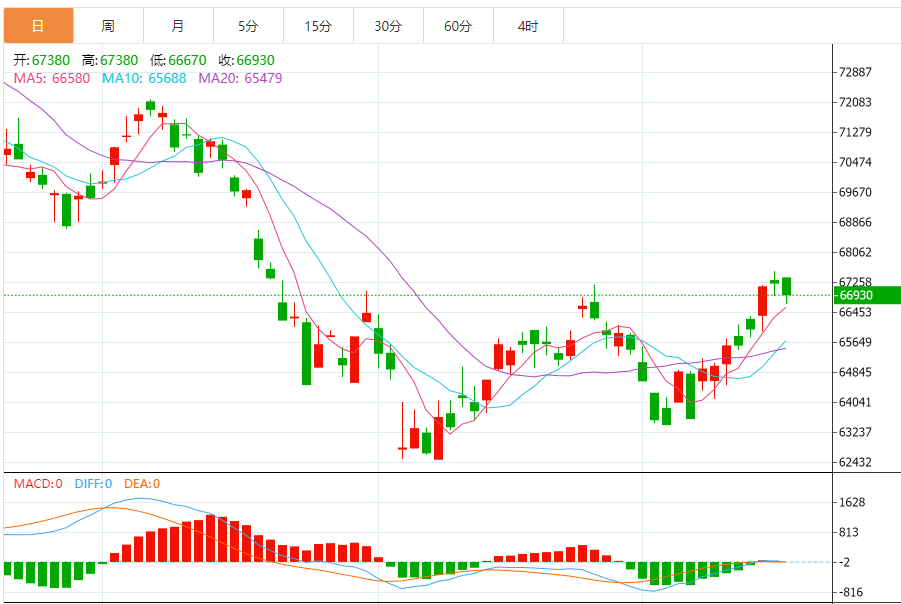901x604 pixels.
Task: Click the -2 MACD axis label
Action: pyautogui.click(x=845, y=562)
